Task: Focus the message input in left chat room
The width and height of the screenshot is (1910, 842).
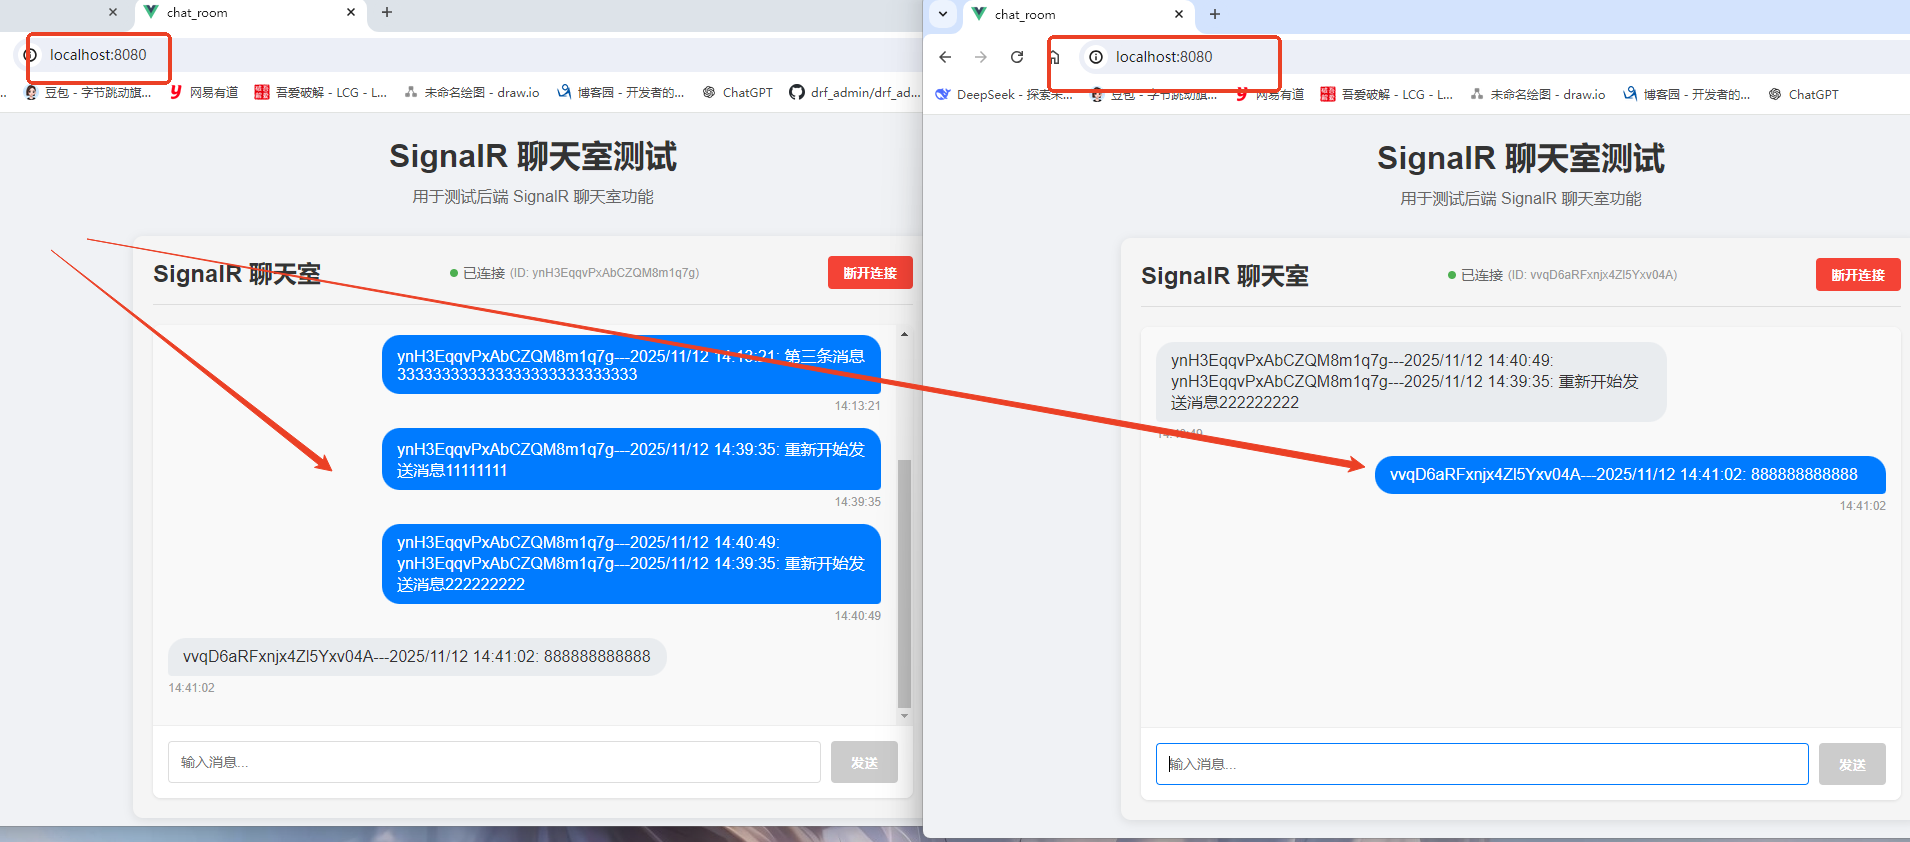Action: click(x=494, y=762)
